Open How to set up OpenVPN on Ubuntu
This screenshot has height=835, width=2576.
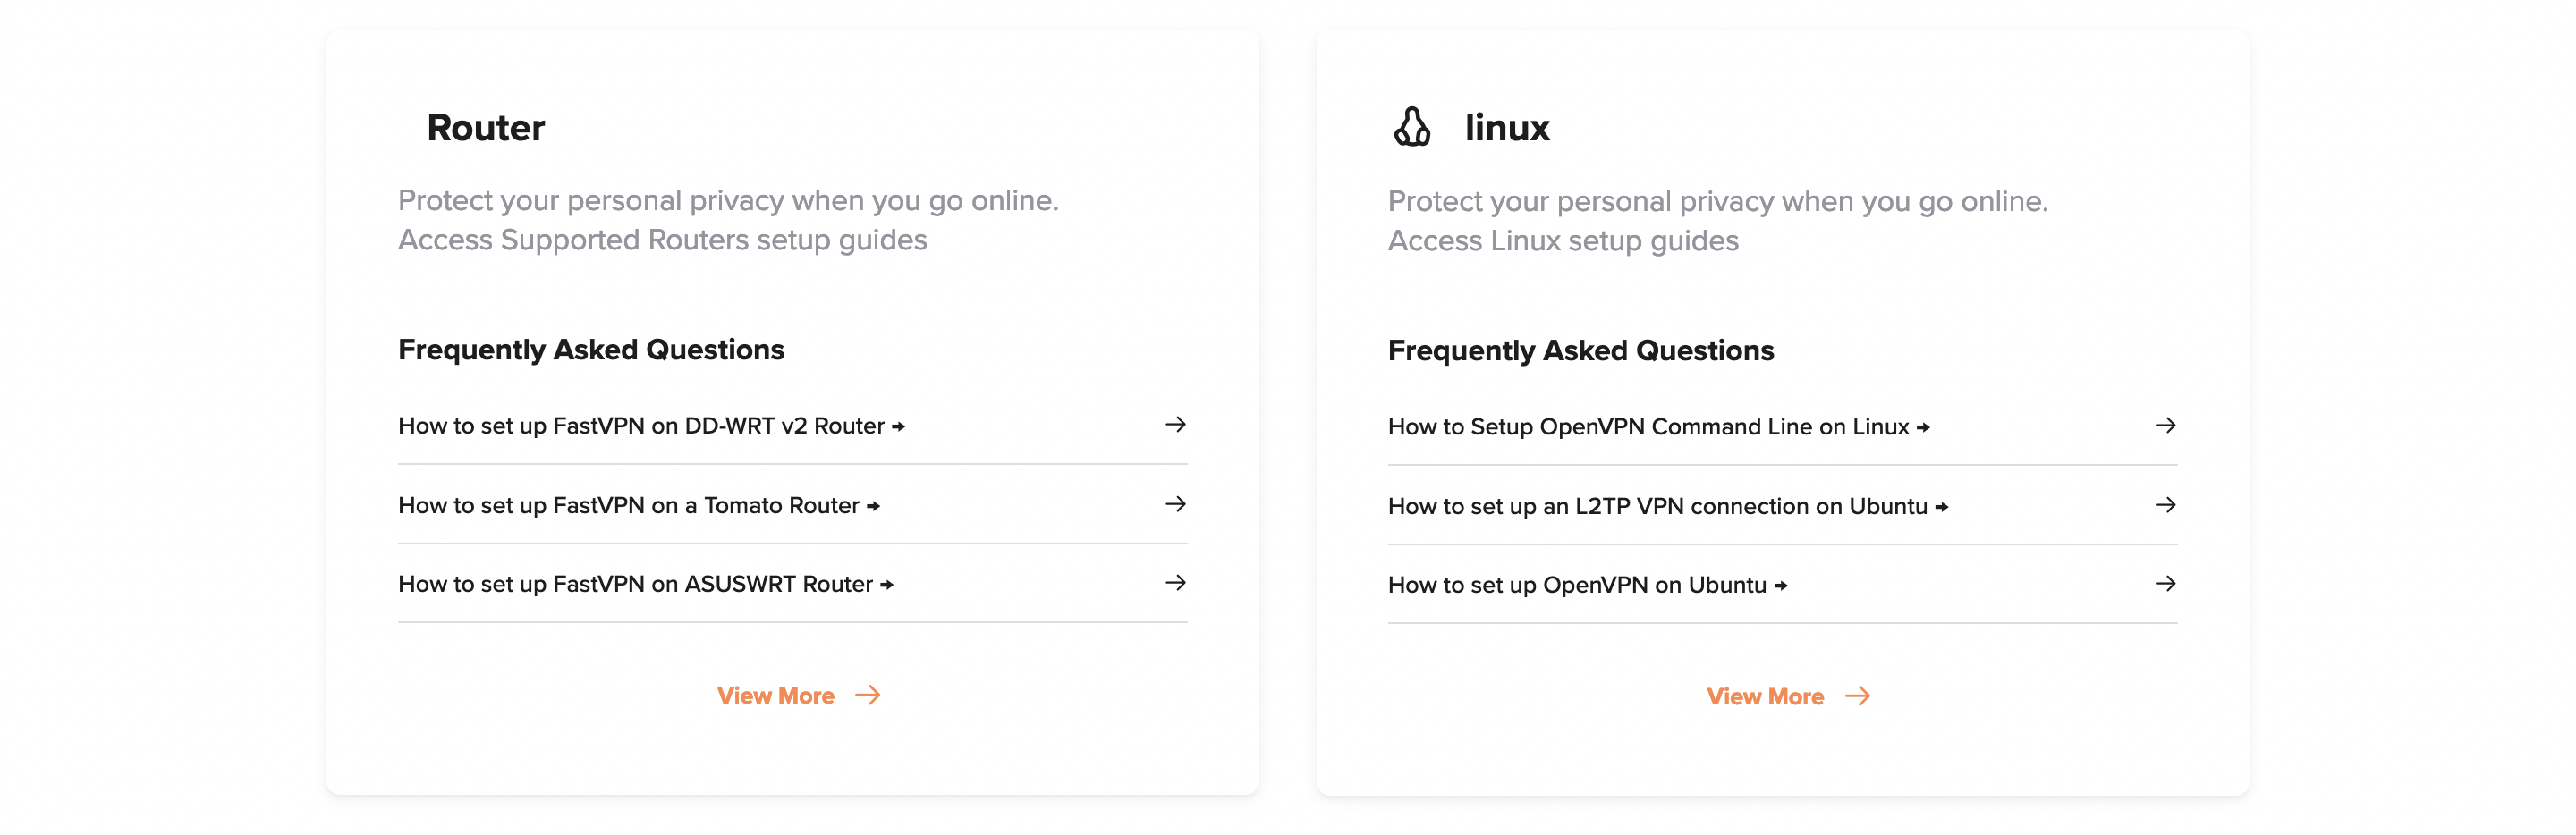click(1587, 585)
